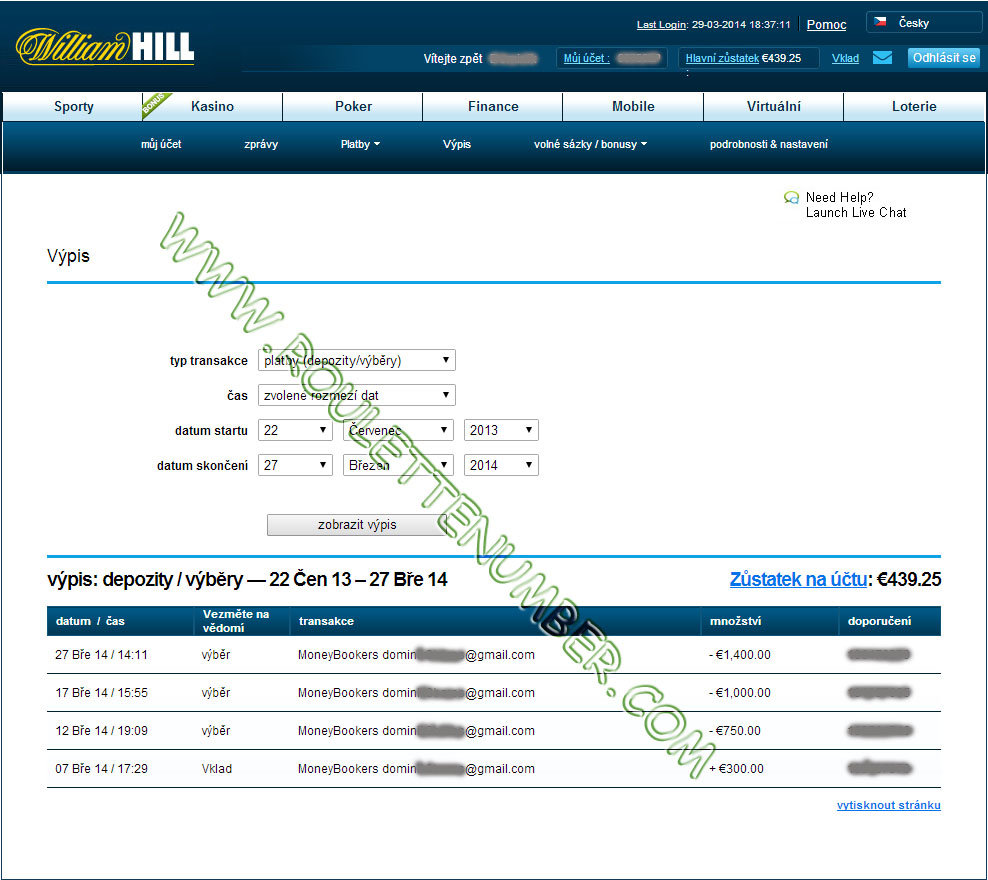Go to the Sporty tab
Viewport: 988px width, 880px height.
pos(74,106)
